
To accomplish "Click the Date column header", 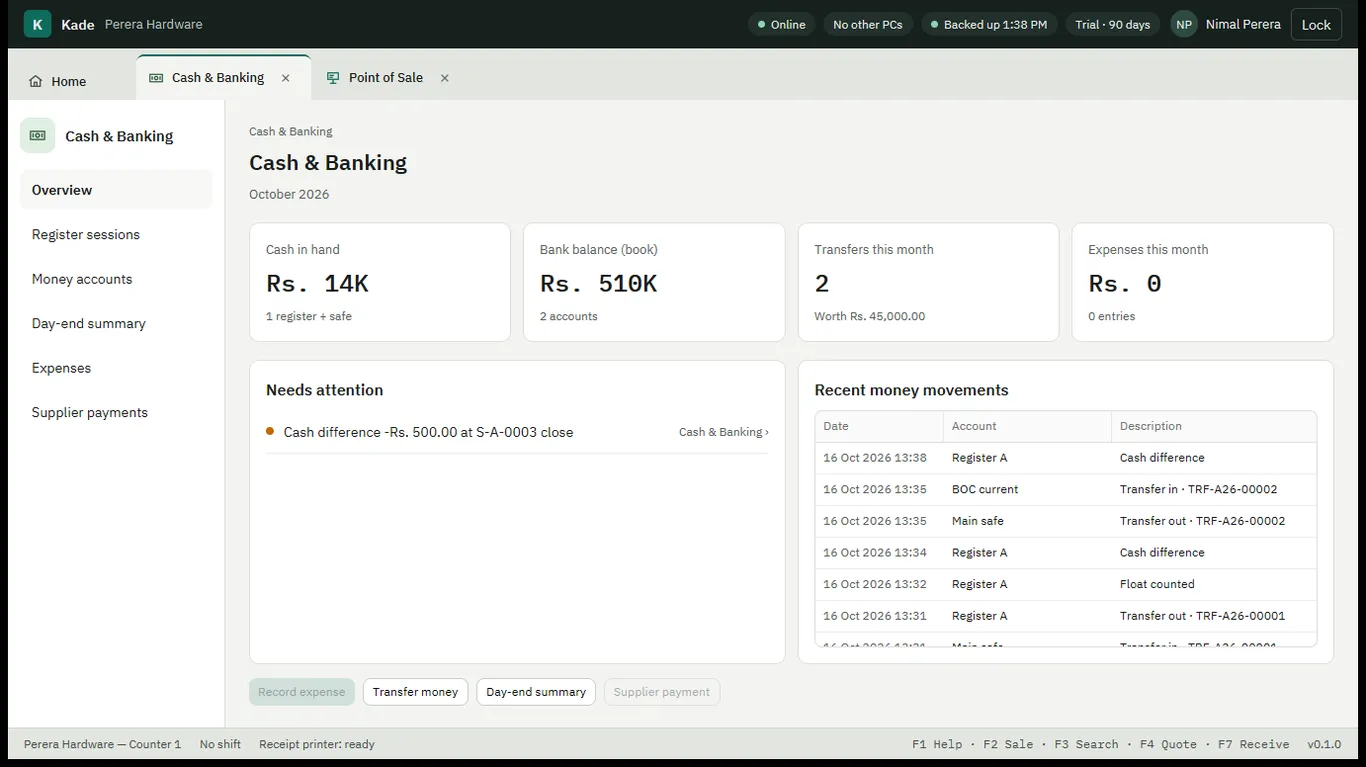I will (x=879, y=427).
